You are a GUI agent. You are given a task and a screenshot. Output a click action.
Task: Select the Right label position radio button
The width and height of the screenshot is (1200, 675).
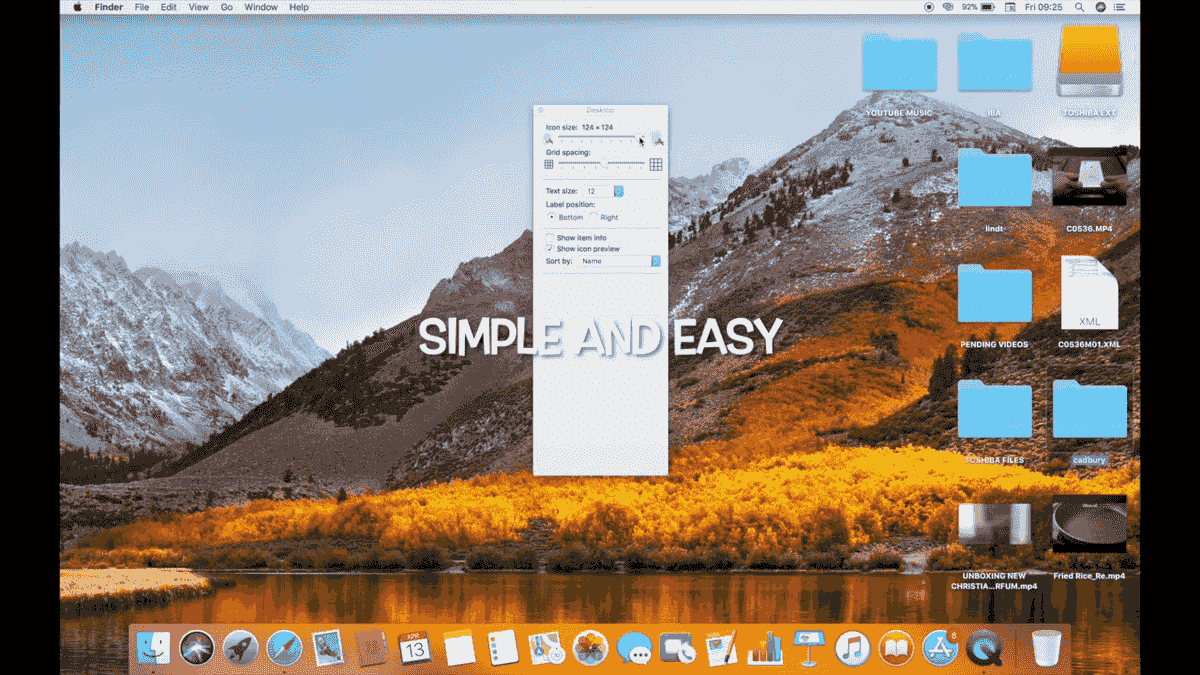[594, 217]
